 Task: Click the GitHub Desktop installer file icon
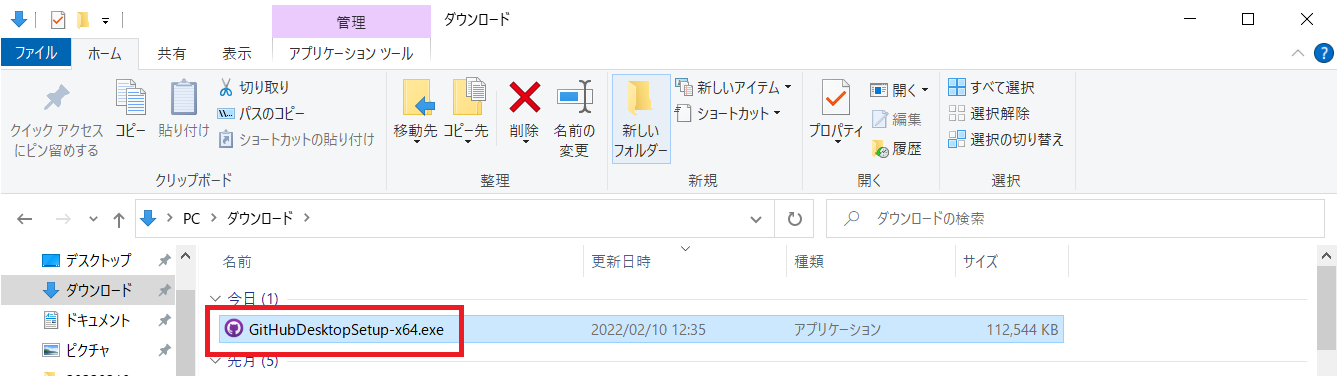pyautogui.click(x=234, y=329)
